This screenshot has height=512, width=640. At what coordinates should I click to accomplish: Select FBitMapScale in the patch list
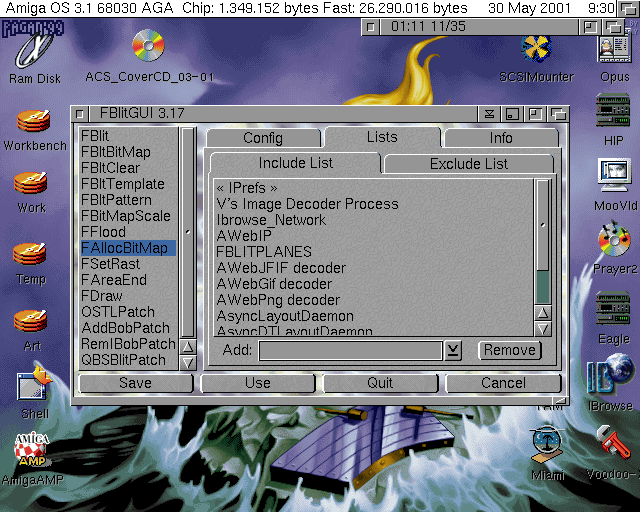pyautogui.click(x=128, y=216)
